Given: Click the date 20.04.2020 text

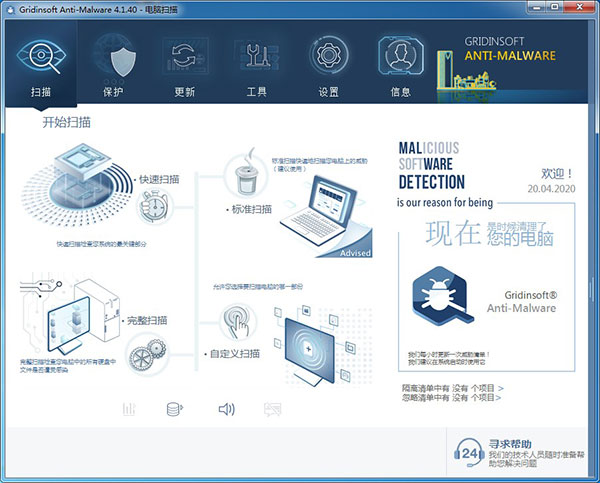Looking at the screenshot, I should (551, 189).
